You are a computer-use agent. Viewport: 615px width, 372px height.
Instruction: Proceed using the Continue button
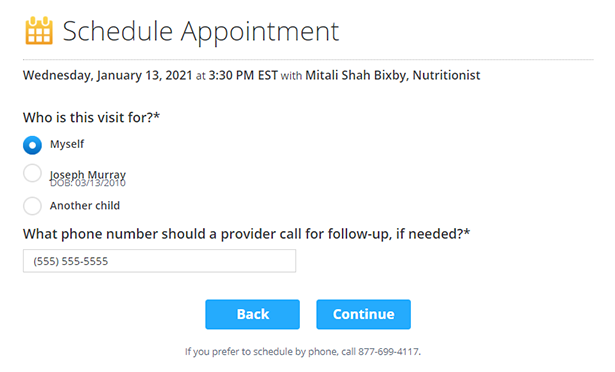364,314
